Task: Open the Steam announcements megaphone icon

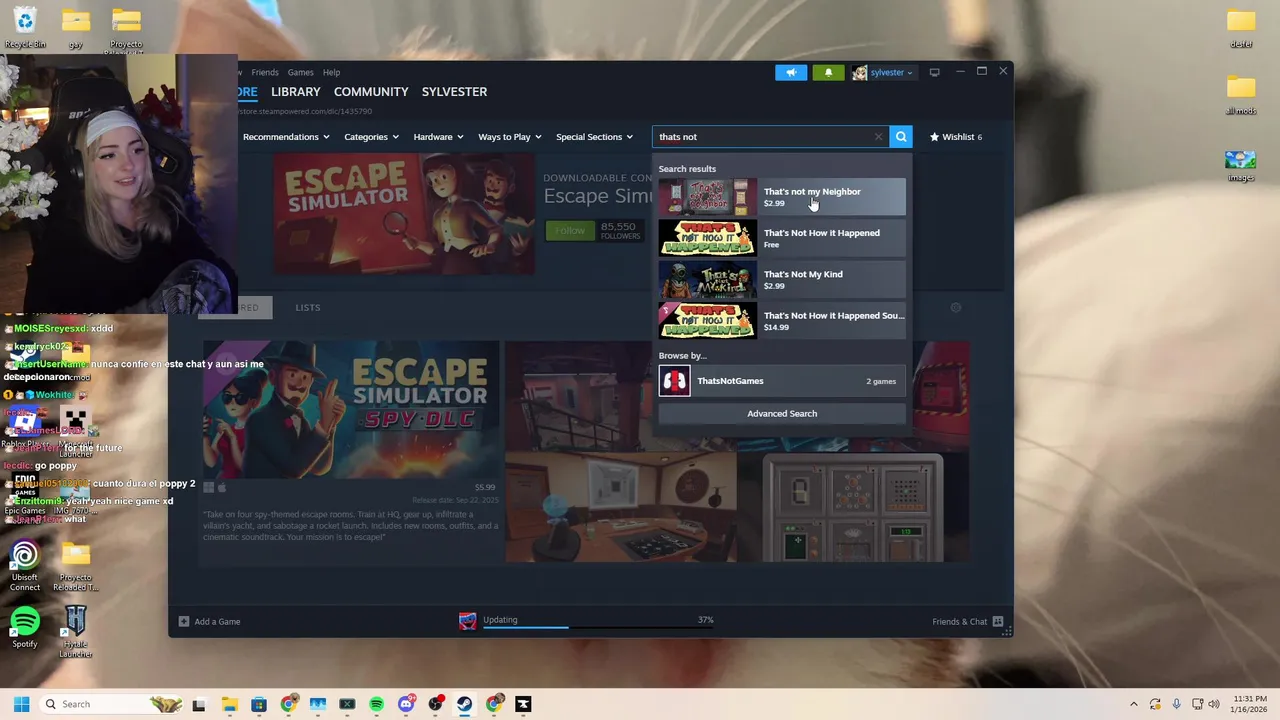Action: click(790, 72)
